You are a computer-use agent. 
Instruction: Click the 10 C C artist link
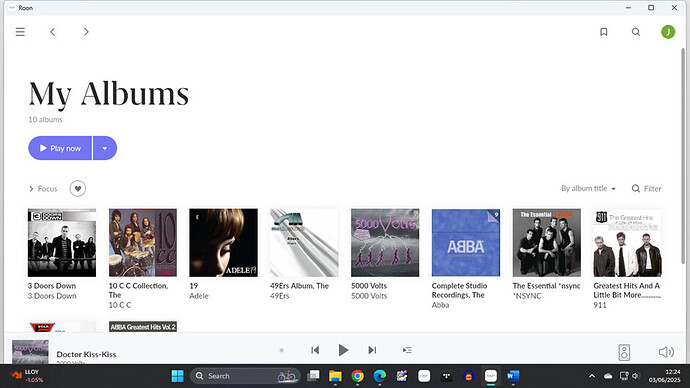point(120,305)
